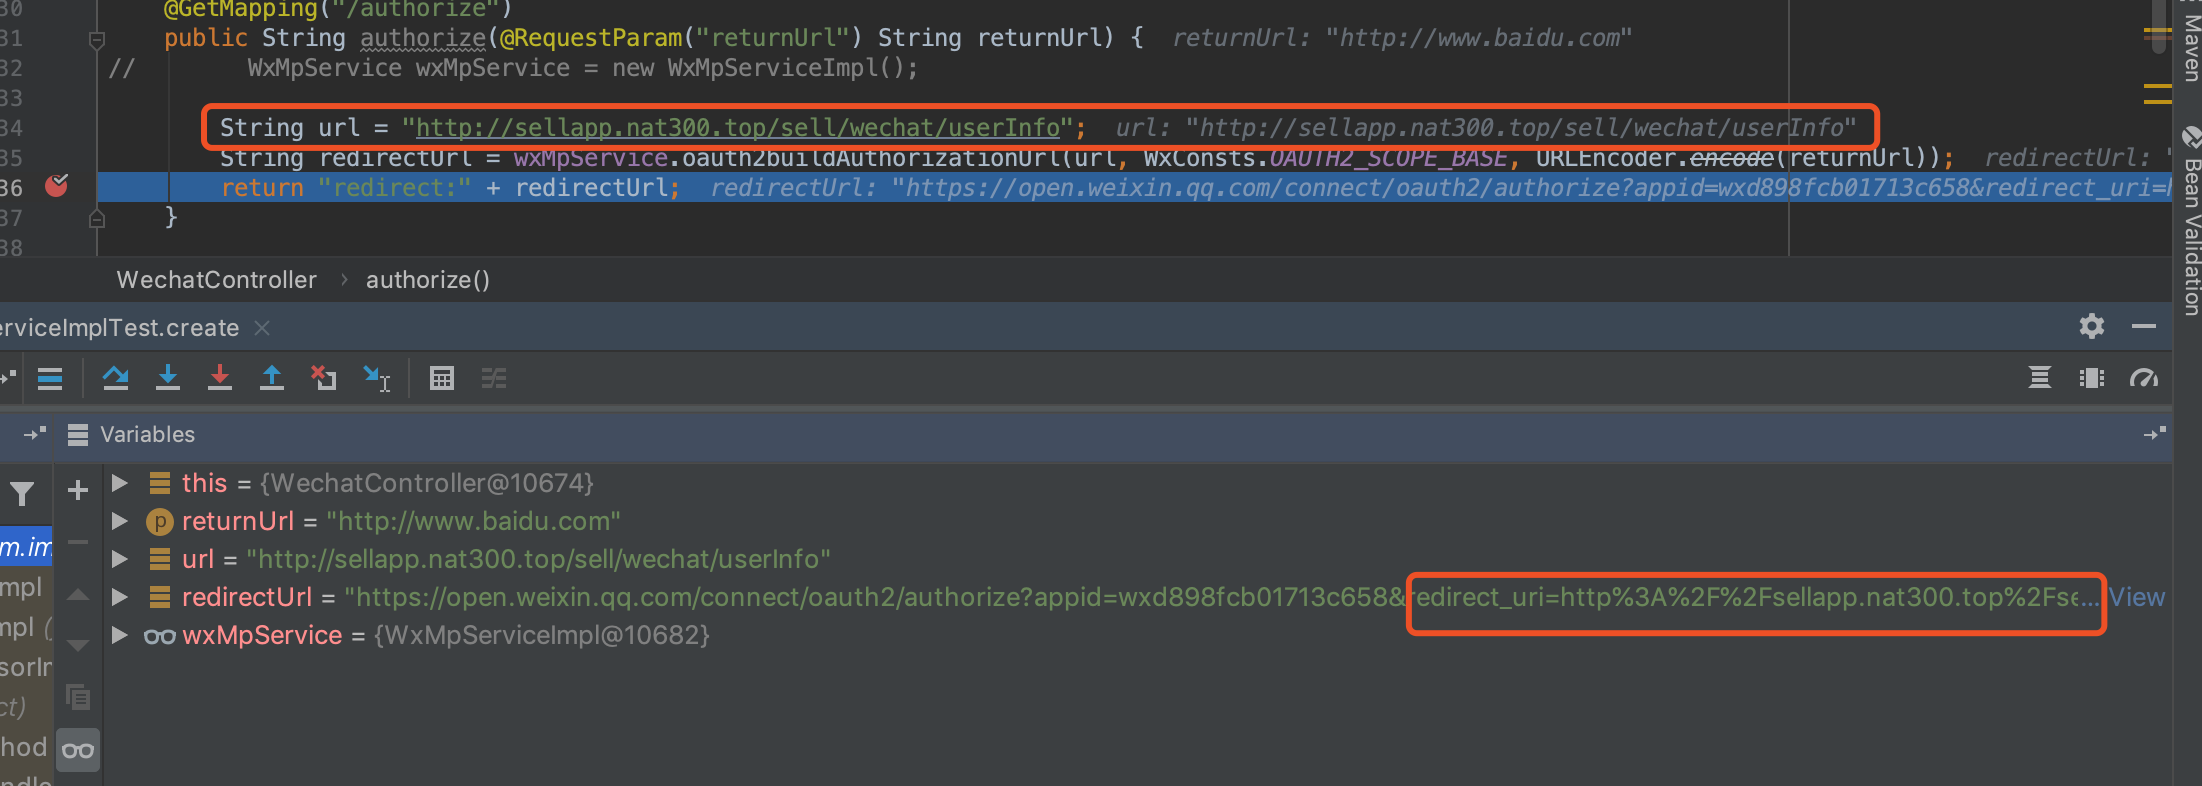Click the blue Step Into arrow

coord(168,378)
